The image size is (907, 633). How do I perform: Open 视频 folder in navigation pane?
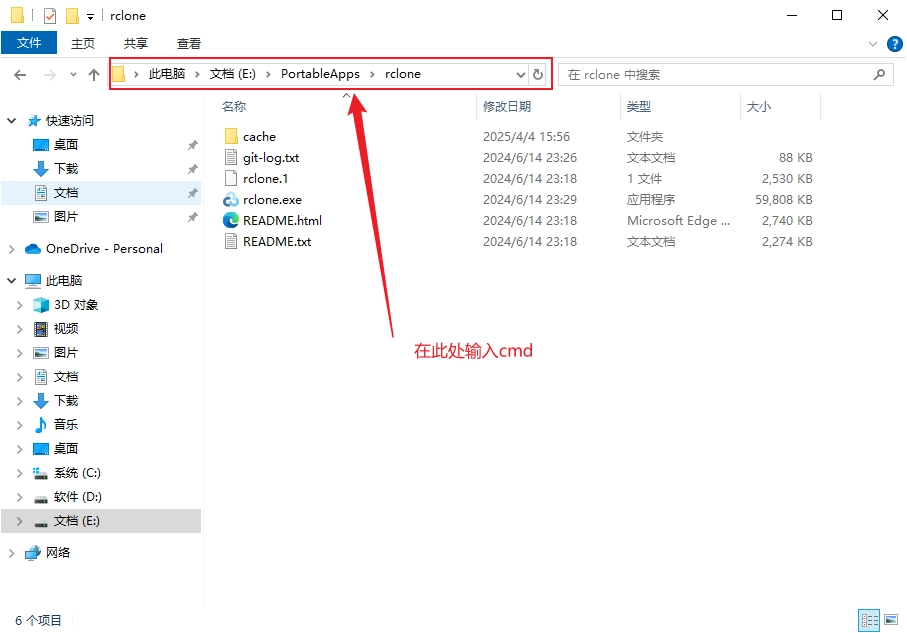[x=65, y=329]
